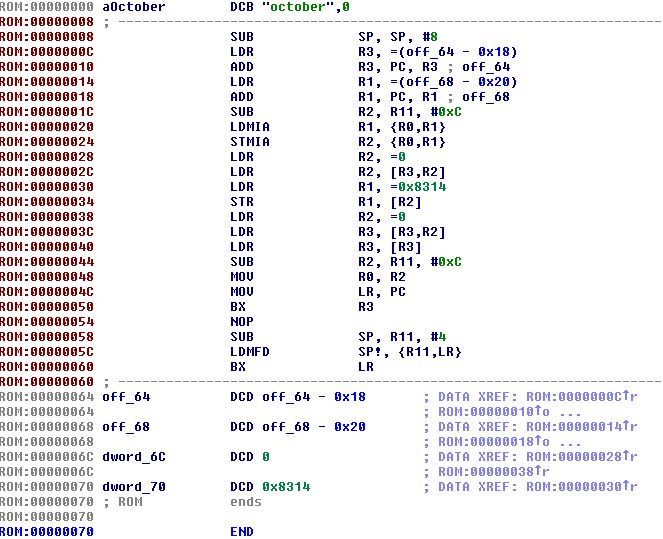Screen dimensions: 663x539
Task: Click LDR R2, =0 at address 00000028
Action: click(x=318, y=157)
